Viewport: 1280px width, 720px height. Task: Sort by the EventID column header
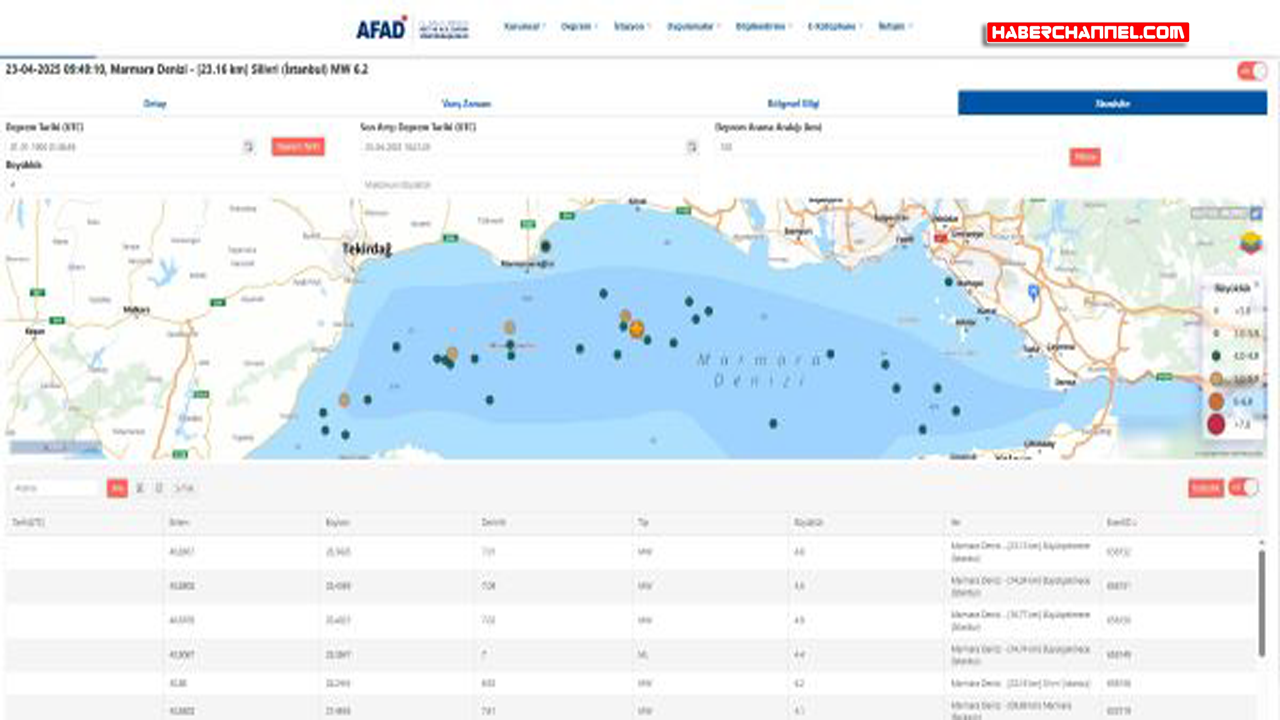click(x=1177, y=522)
